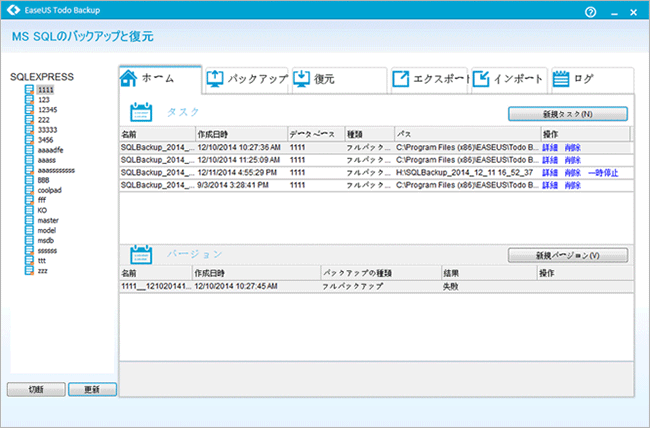This screenshot has height=428, width=650.
Task: Select the 1111__121020141... version row
Action: point(376,287)
